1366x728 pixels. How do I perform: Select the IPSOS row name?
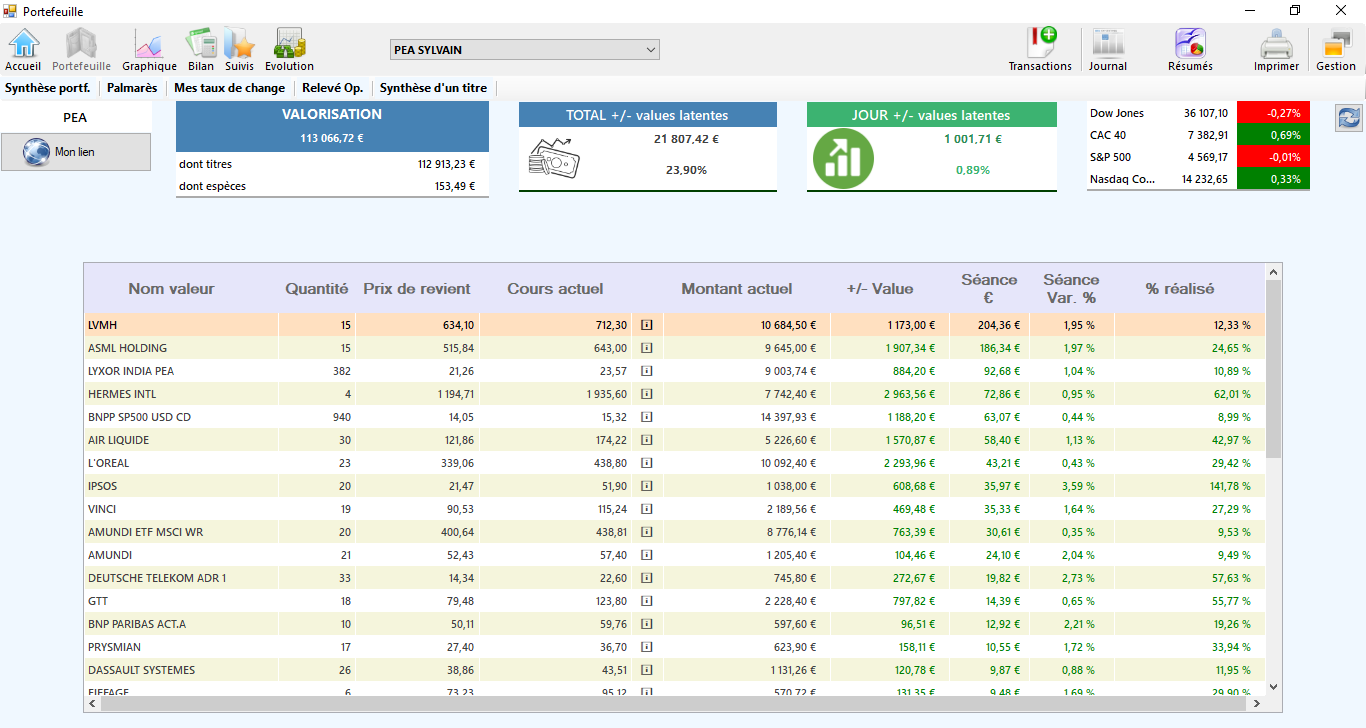[103, 486]
